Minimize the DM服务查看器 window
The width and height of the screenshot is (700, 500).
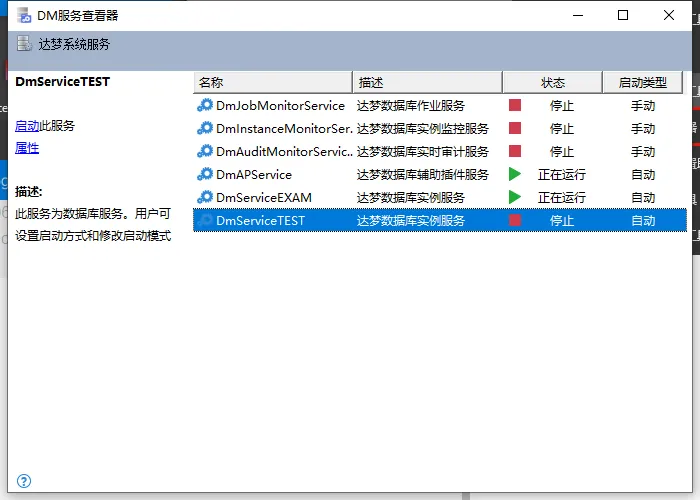pyautogui.click(x=578, y=15)
